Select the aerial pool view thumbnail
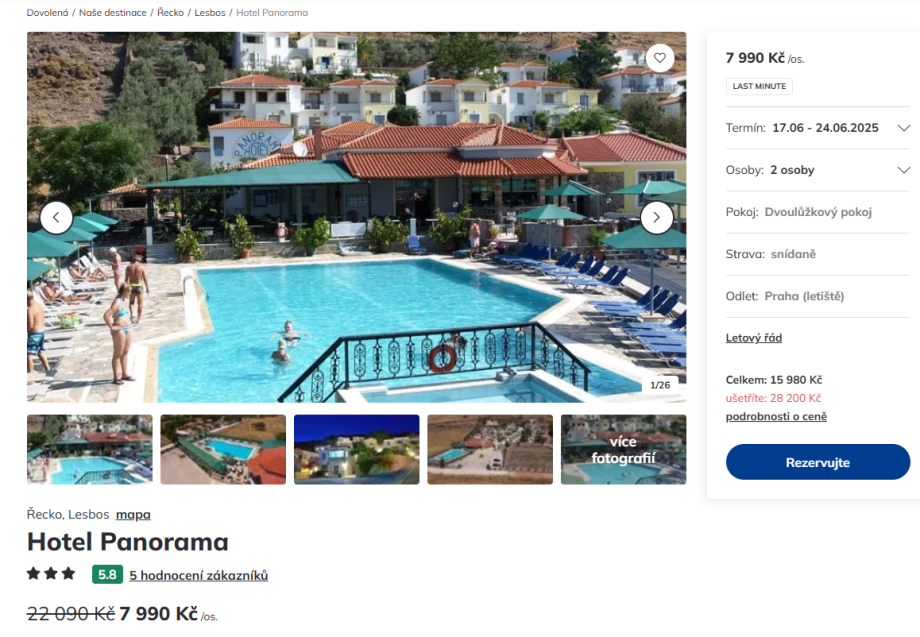 [x=223, y=449]
